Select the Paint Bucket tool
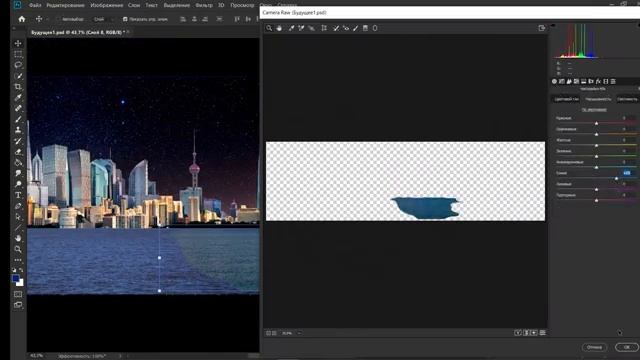The height and width of the screenshot is (360, 640). [18, 162]
